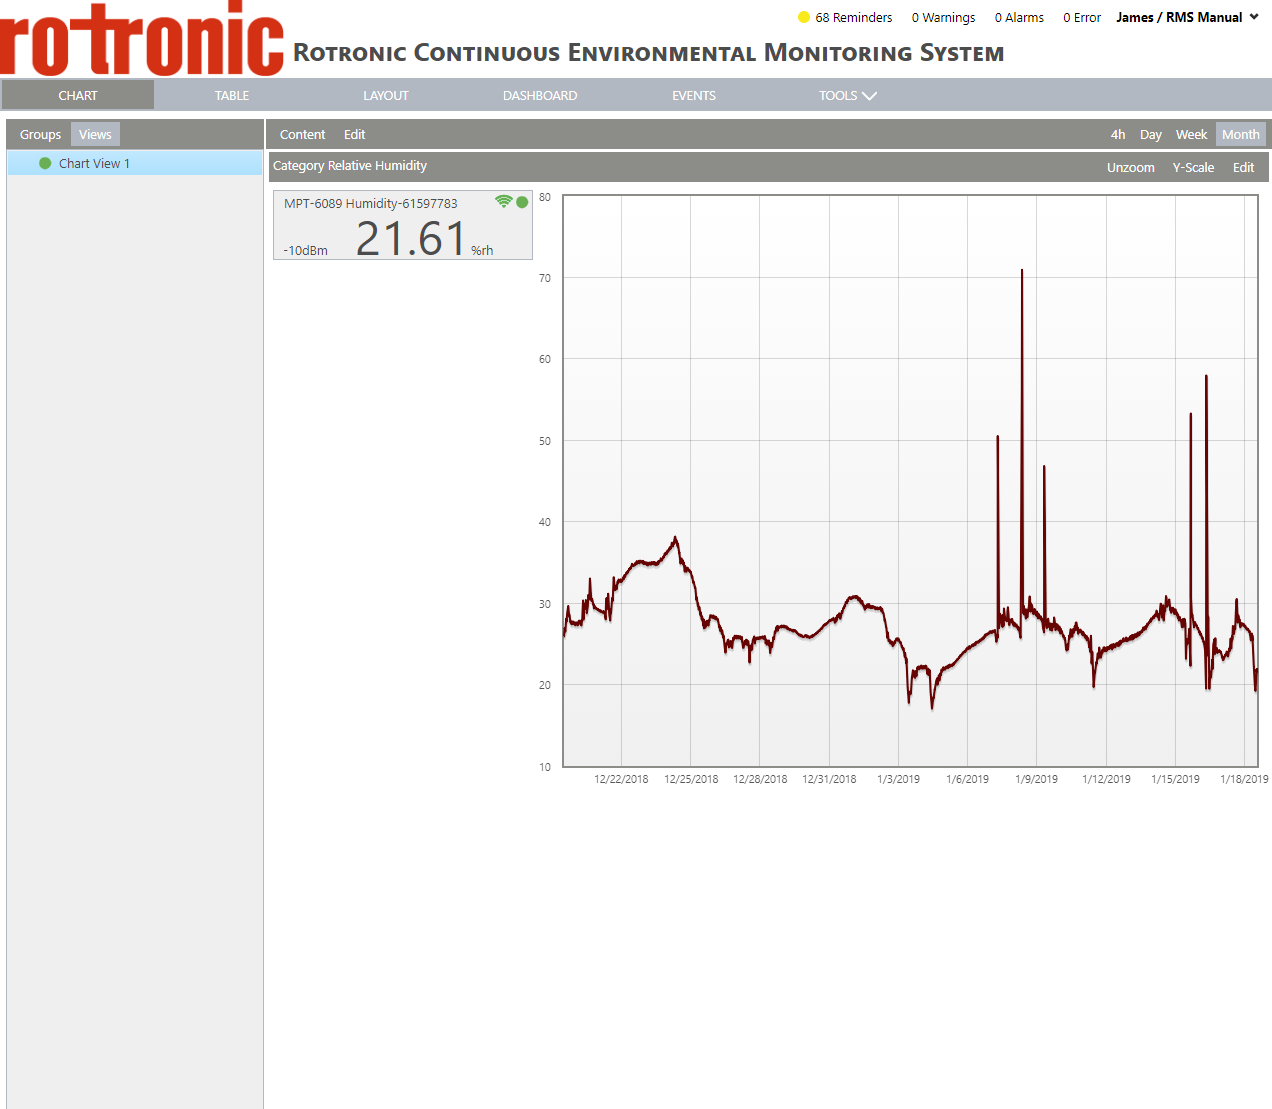This screenshot has height=1109, width=1272.
Task: Set time range to Week
Action: click(1191, 135)
